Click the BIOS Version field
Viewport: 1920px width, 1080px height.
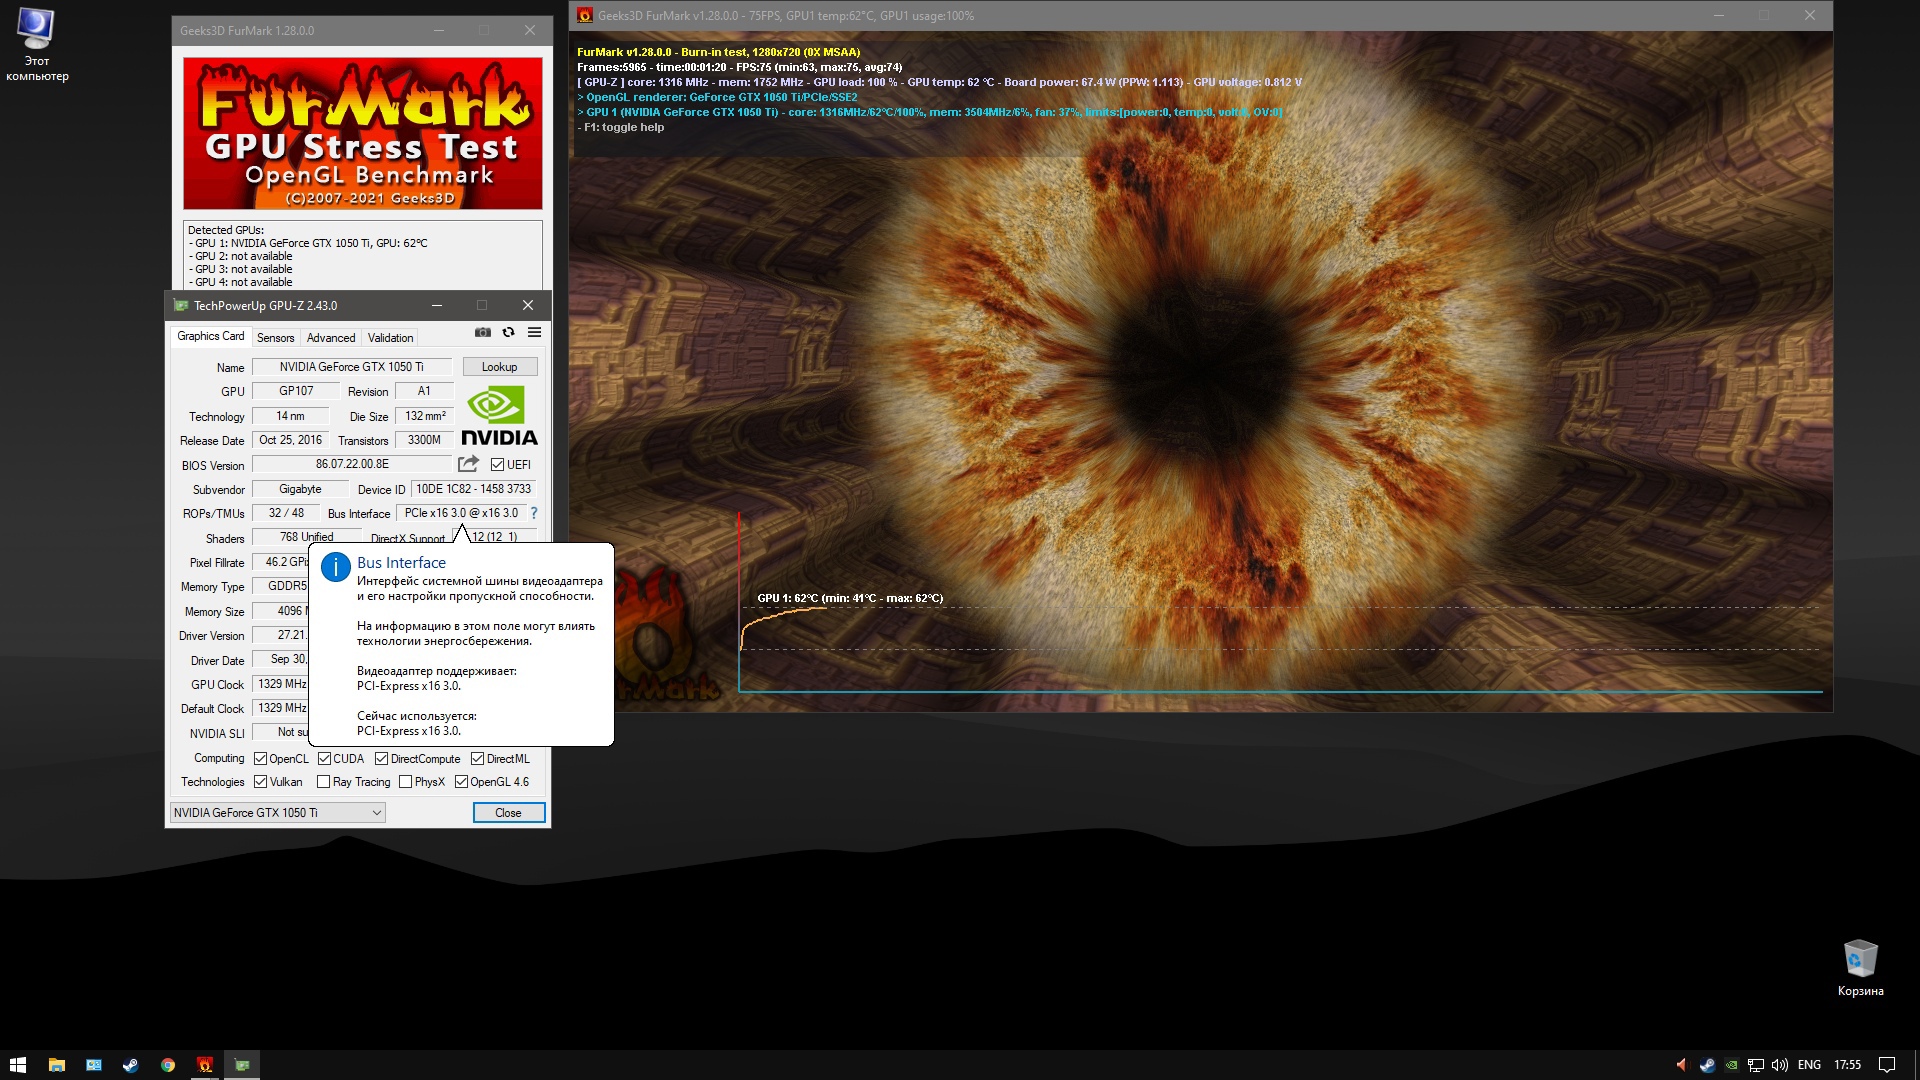352,464
